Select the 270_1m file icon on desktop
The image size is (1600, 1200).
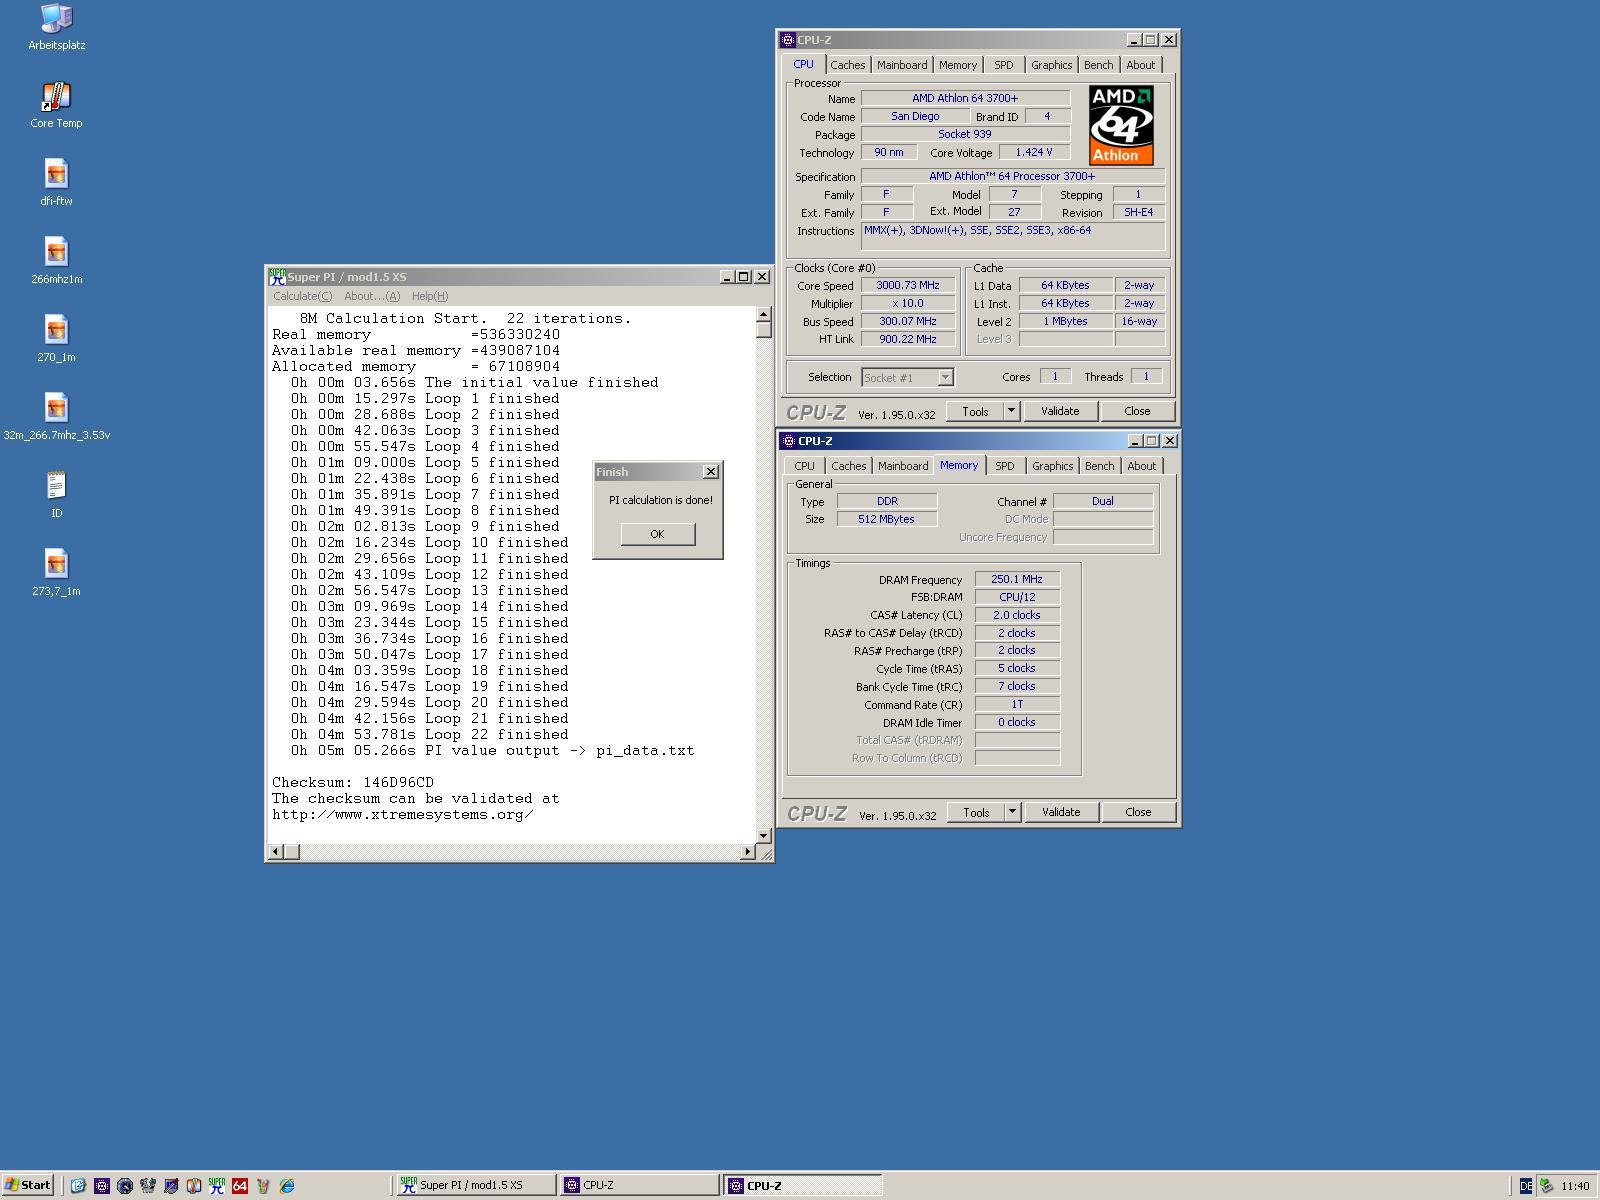[56, 339]
